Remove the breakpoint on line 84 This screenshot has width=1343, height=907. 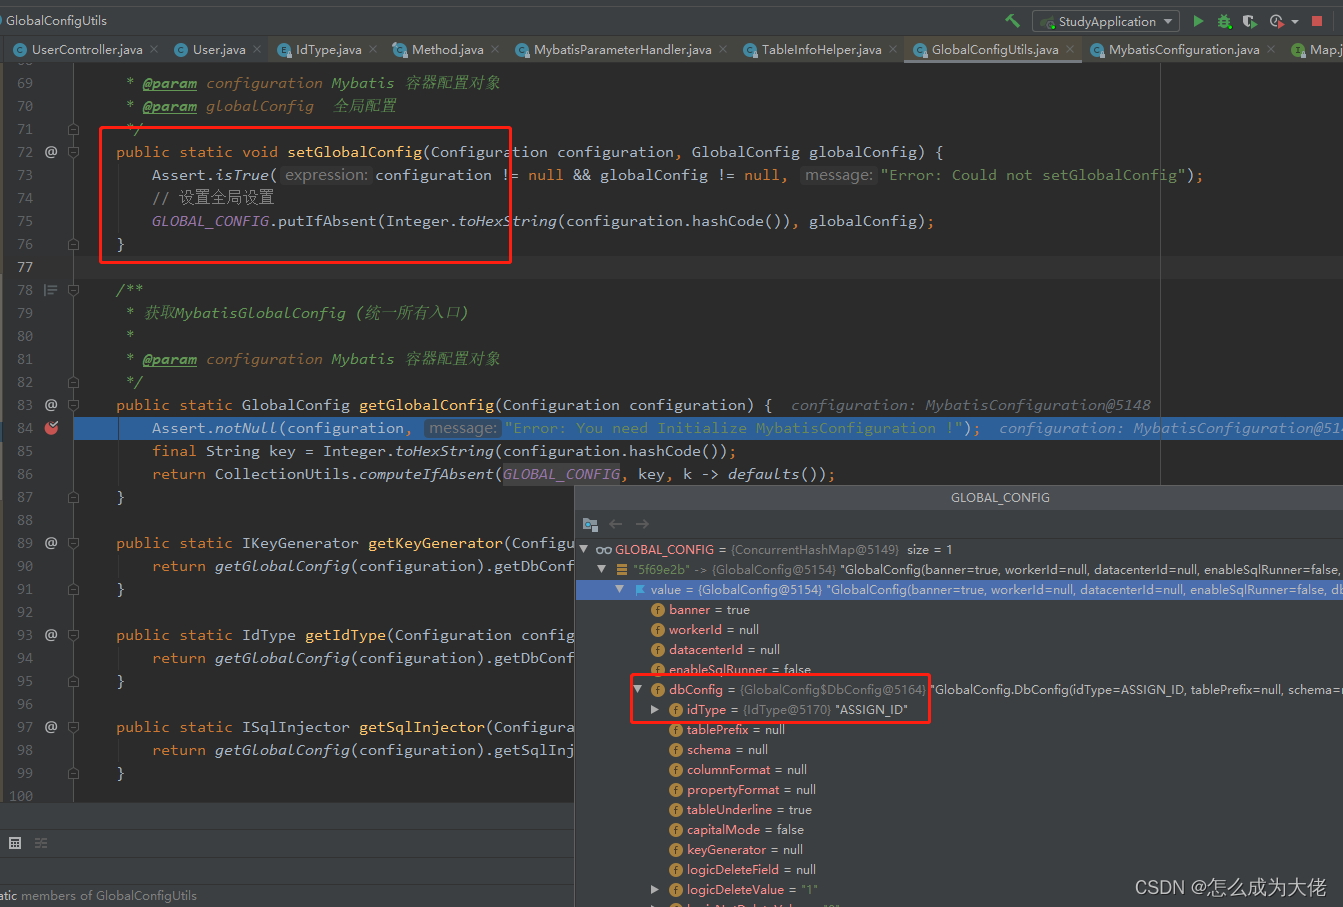tap(52, 428)
